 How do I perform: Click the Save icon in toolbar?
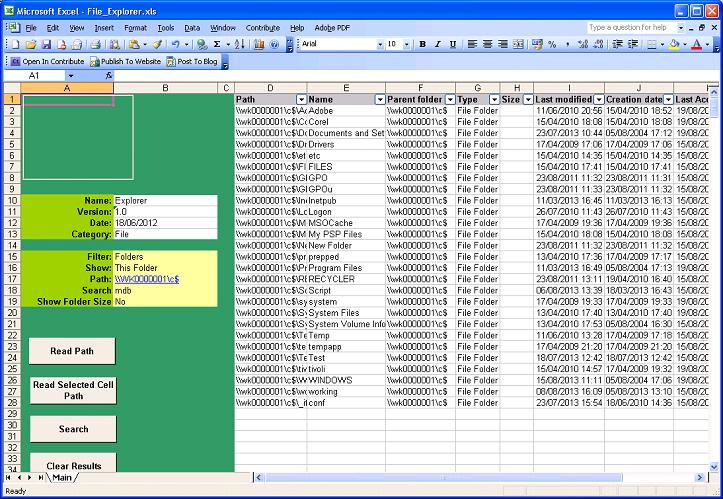46,45
